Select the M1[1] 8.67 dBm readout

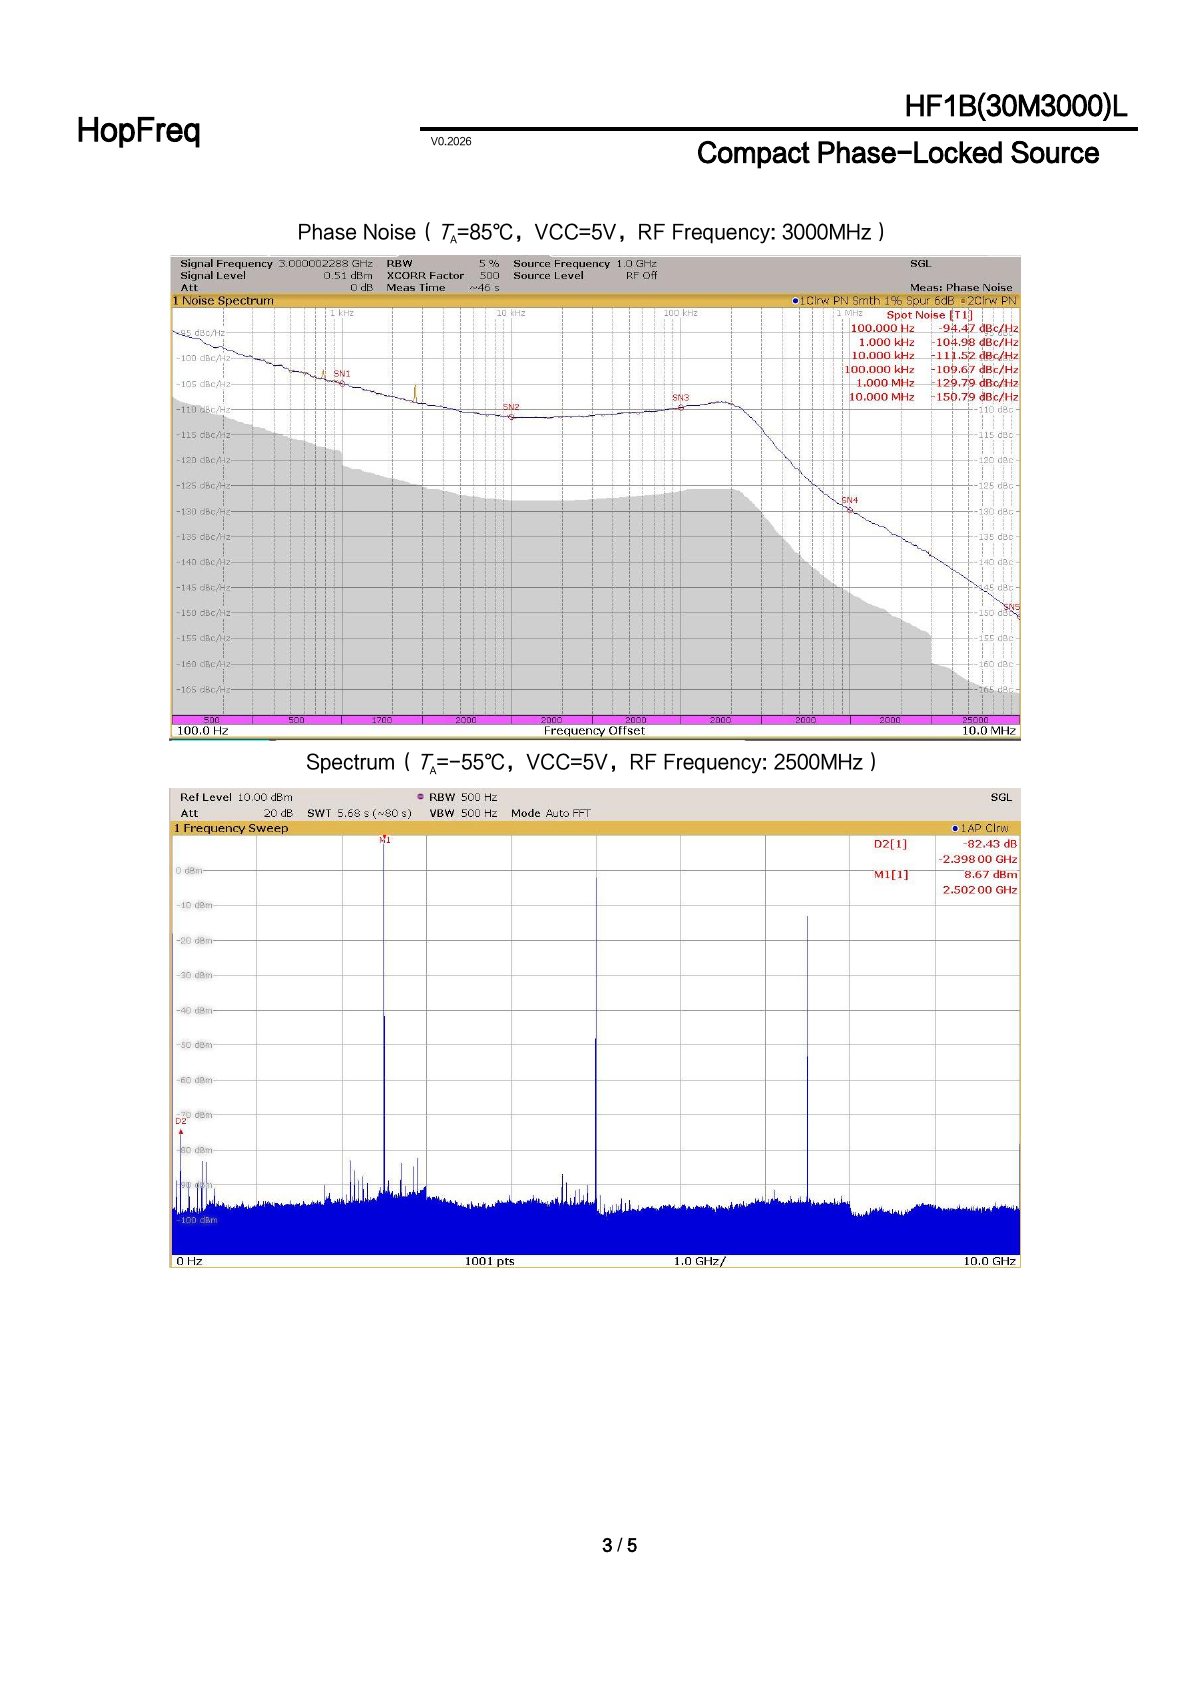(x=945, y=875)
